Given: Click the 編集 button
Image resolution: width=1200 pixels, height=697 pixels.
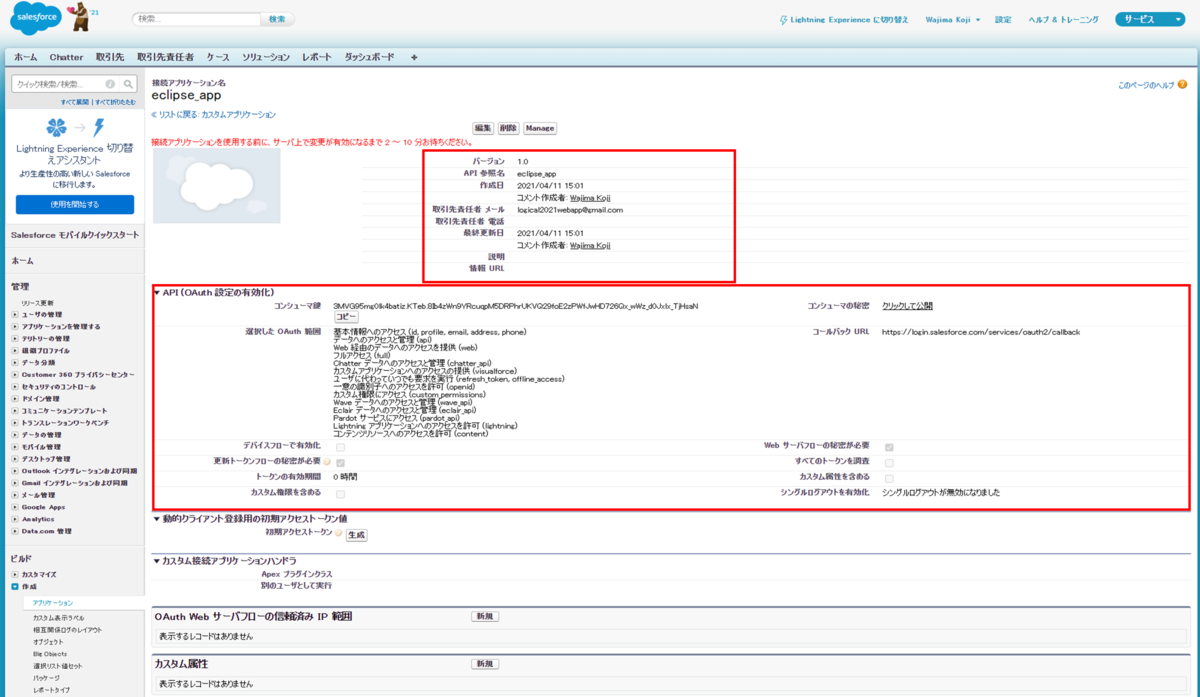Looking at the screenshot, I should pos(483,128).
